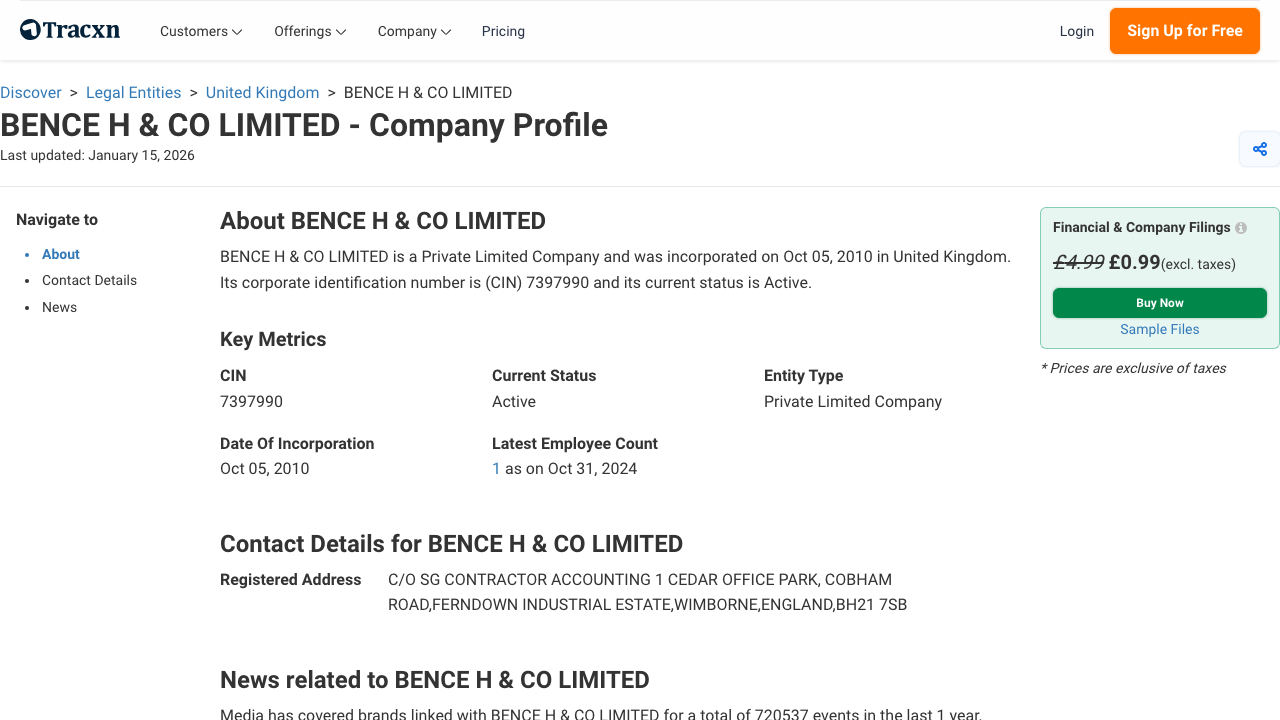Open the United Kingdom breadcrumb link
Viewport: 1280px width, 720px height.
[262, 92]
